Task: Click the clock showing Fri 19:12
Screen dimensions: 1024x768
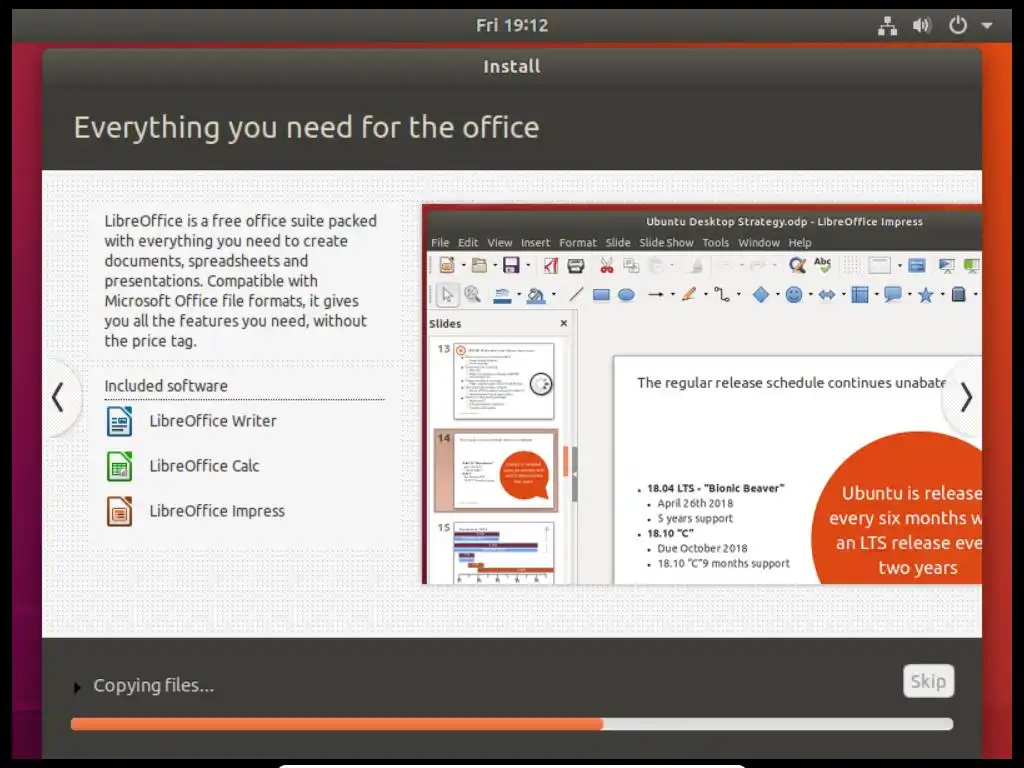Action: point(512,25)
